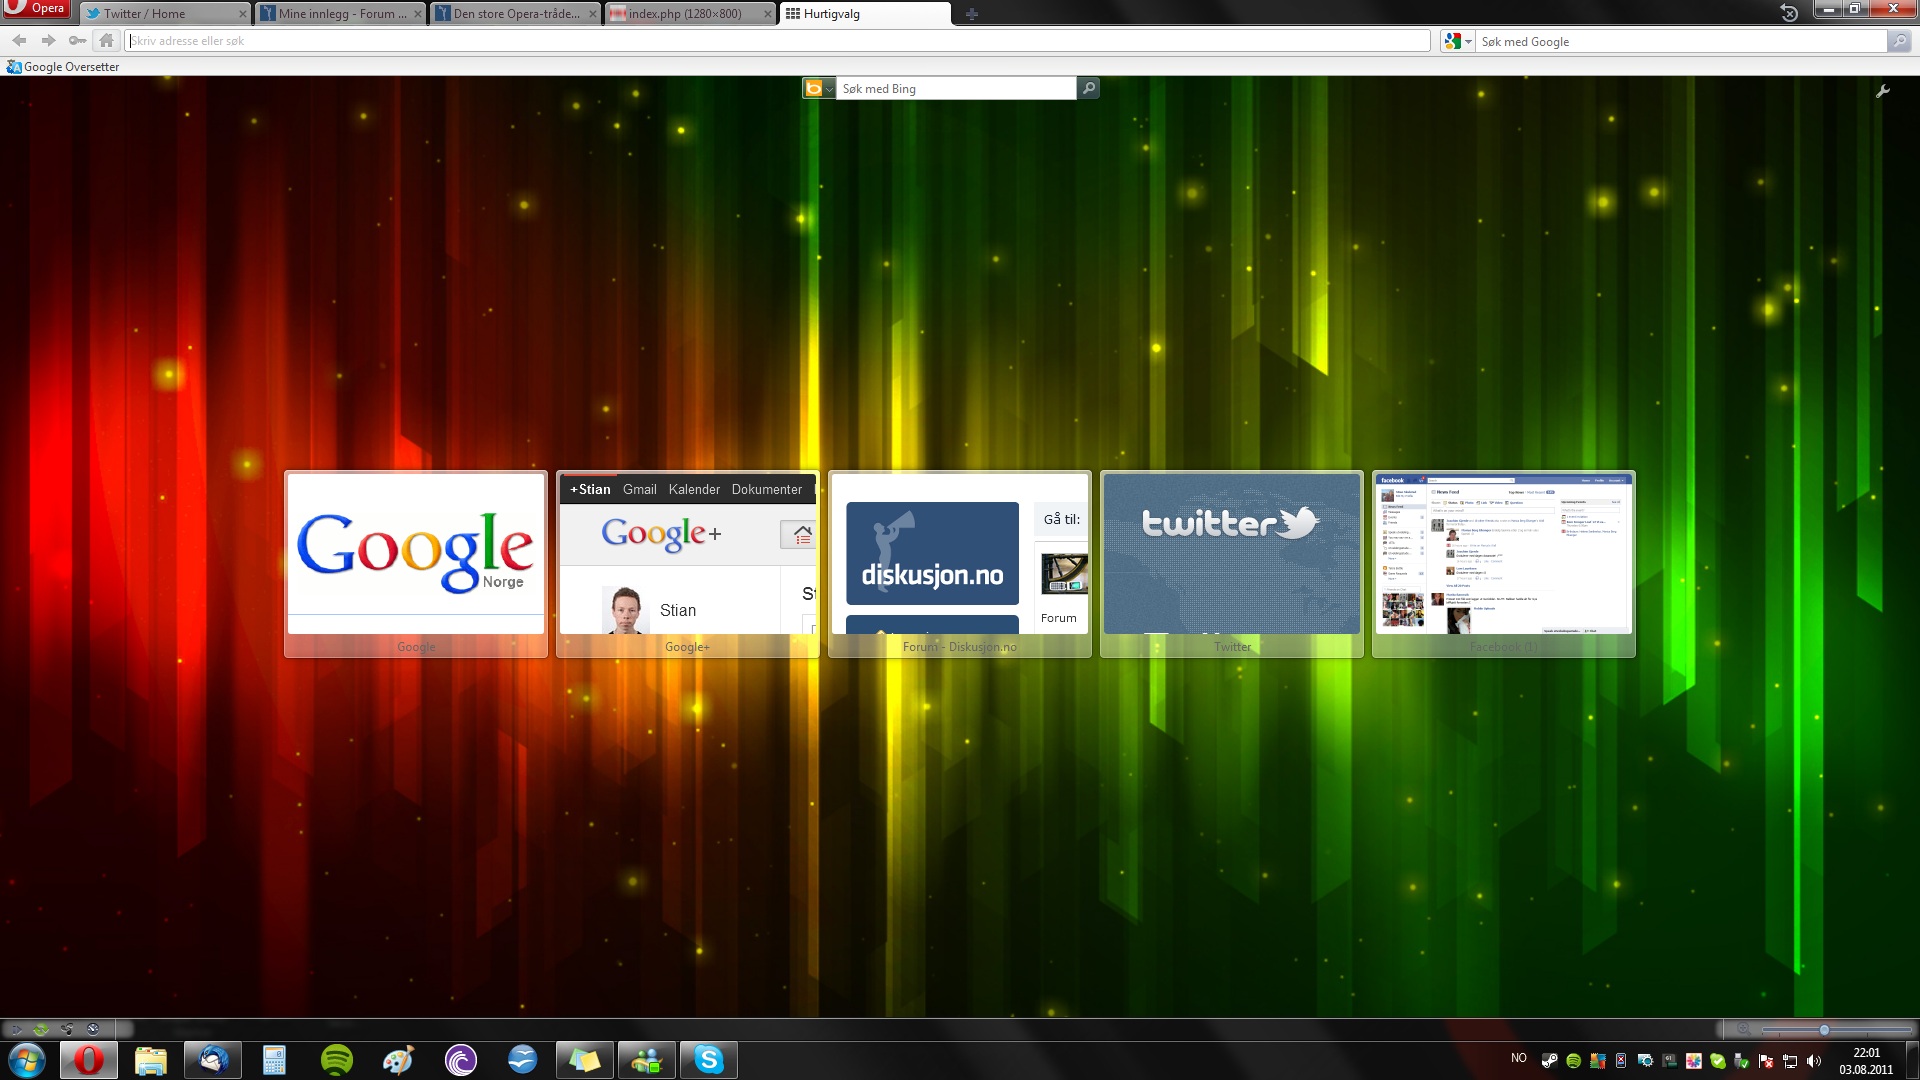Close the Den store Opera-tråde tab
Viewport: 1920px width, 1080px height.
click(x=592, y=14)
